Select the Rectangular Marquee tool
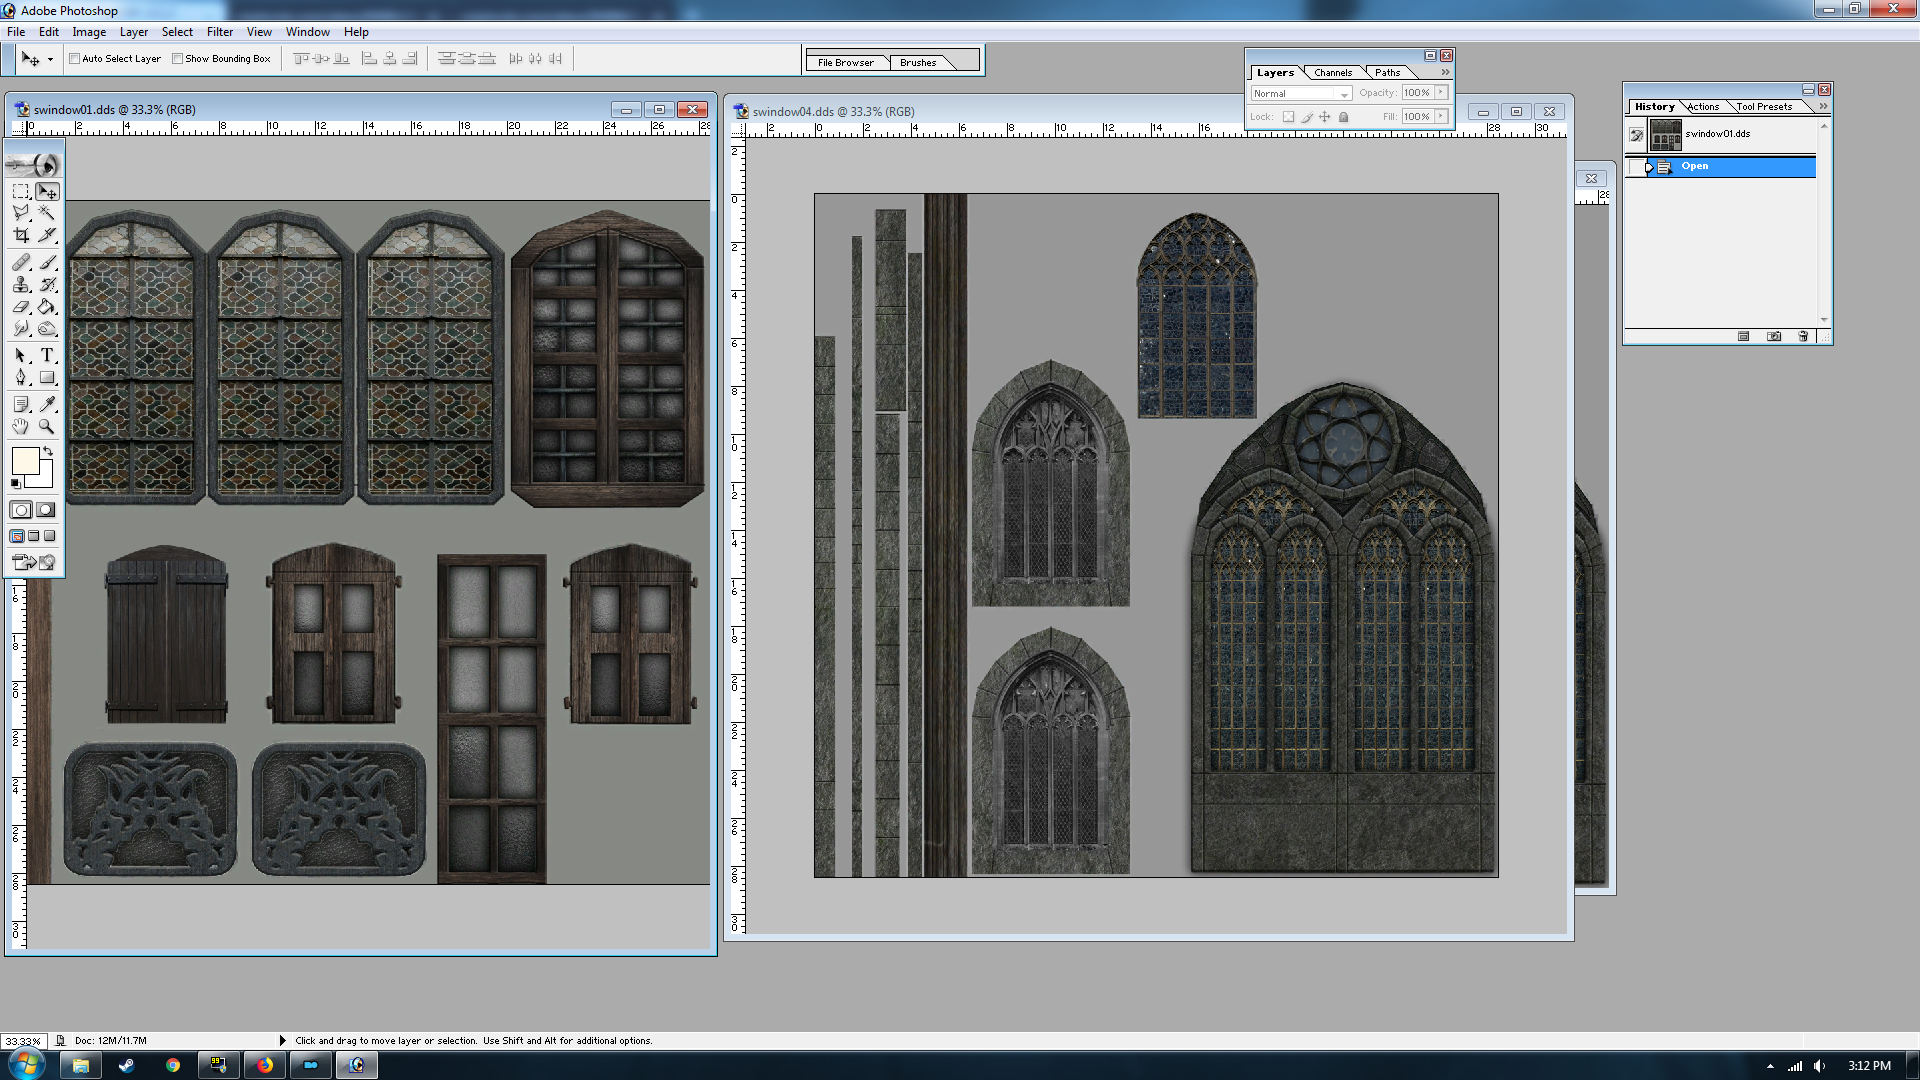Viewport: 1920px width, 1080px height. (21, 191)
